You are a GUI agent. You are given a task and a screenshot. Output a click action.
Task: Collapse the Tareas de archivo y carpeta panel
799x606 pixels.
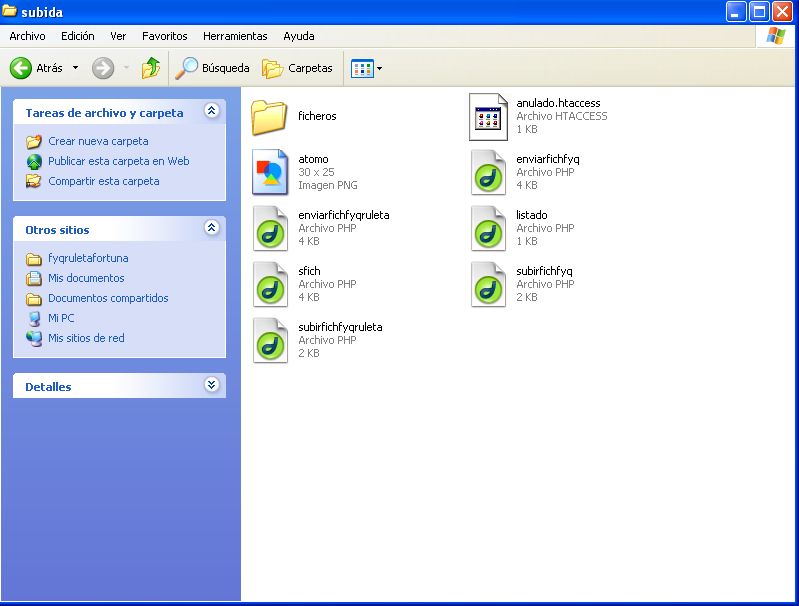click(211, 112)
